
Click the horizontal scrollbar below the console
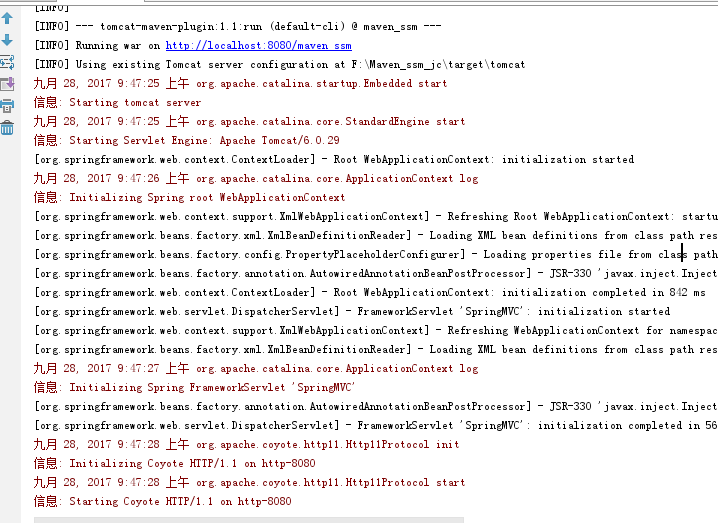point(249,520)
